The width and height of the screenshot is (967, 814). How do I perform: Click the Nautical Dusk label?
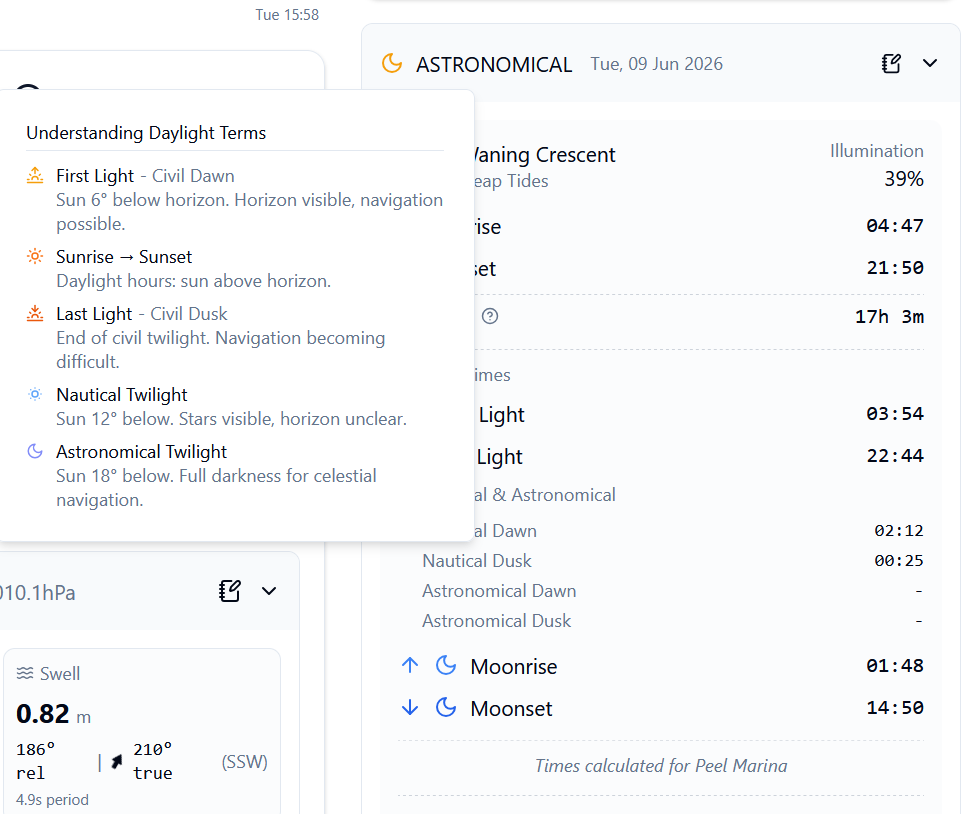point(477,561)
